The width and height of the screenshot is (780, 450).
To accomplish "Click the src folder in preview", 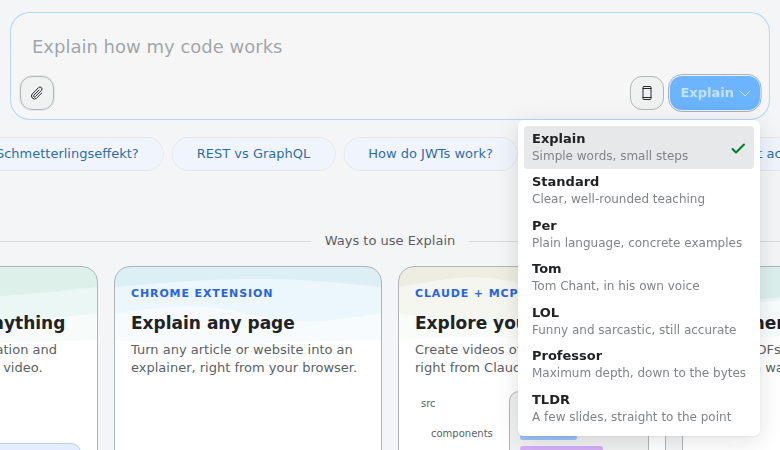I will [428, 403].
